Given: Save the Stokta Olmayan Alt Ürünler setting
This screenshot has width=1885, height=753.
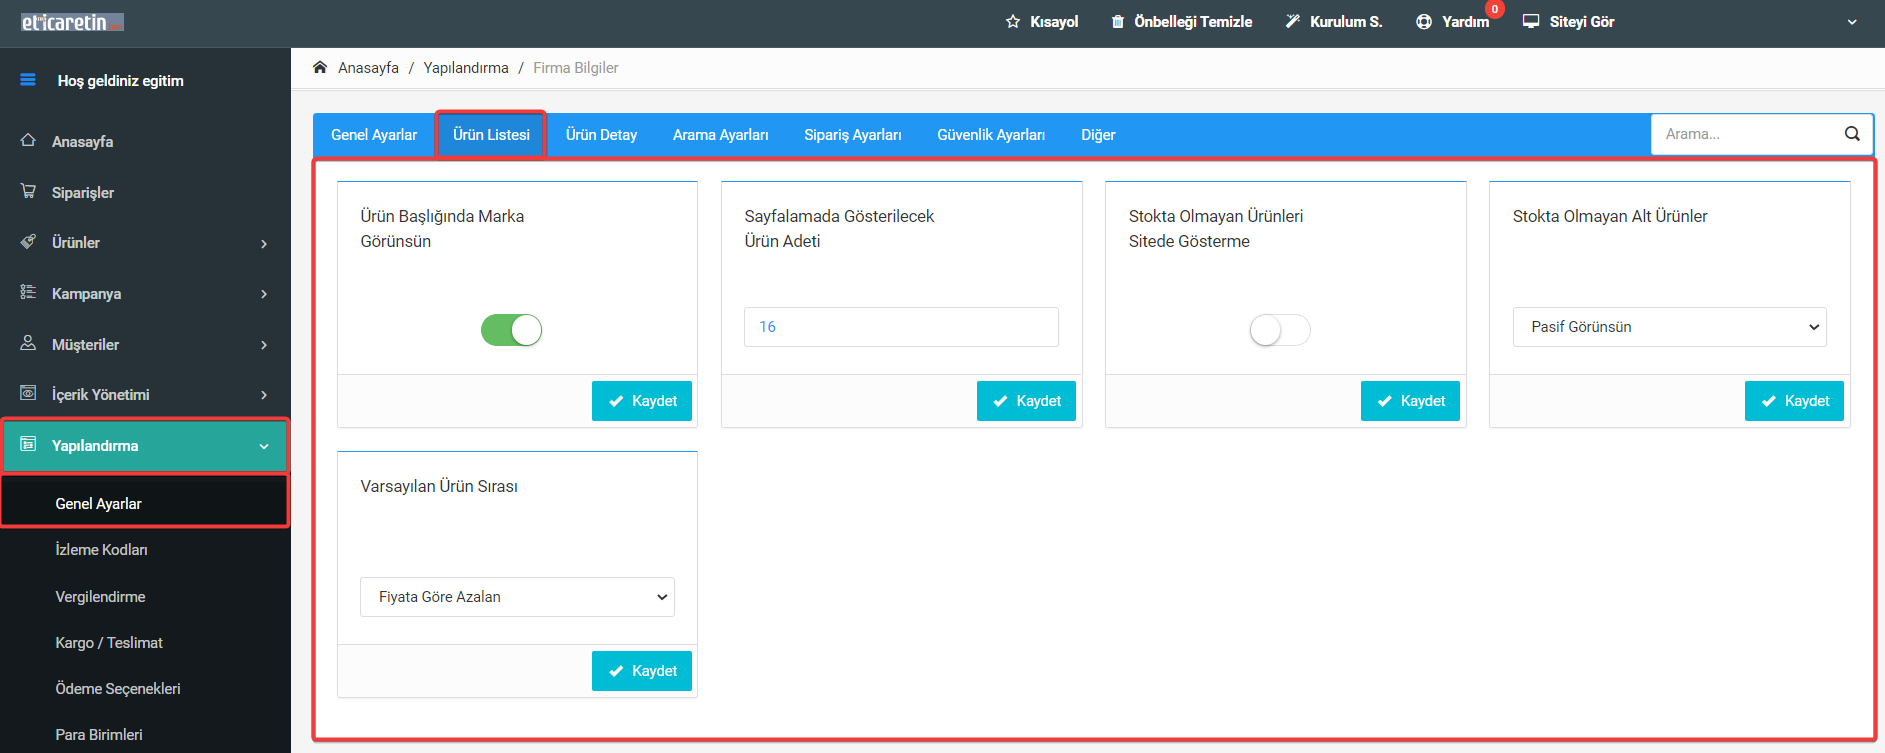Looking at the screenshot, I should pyautogui.click(x=1794, y=401).
